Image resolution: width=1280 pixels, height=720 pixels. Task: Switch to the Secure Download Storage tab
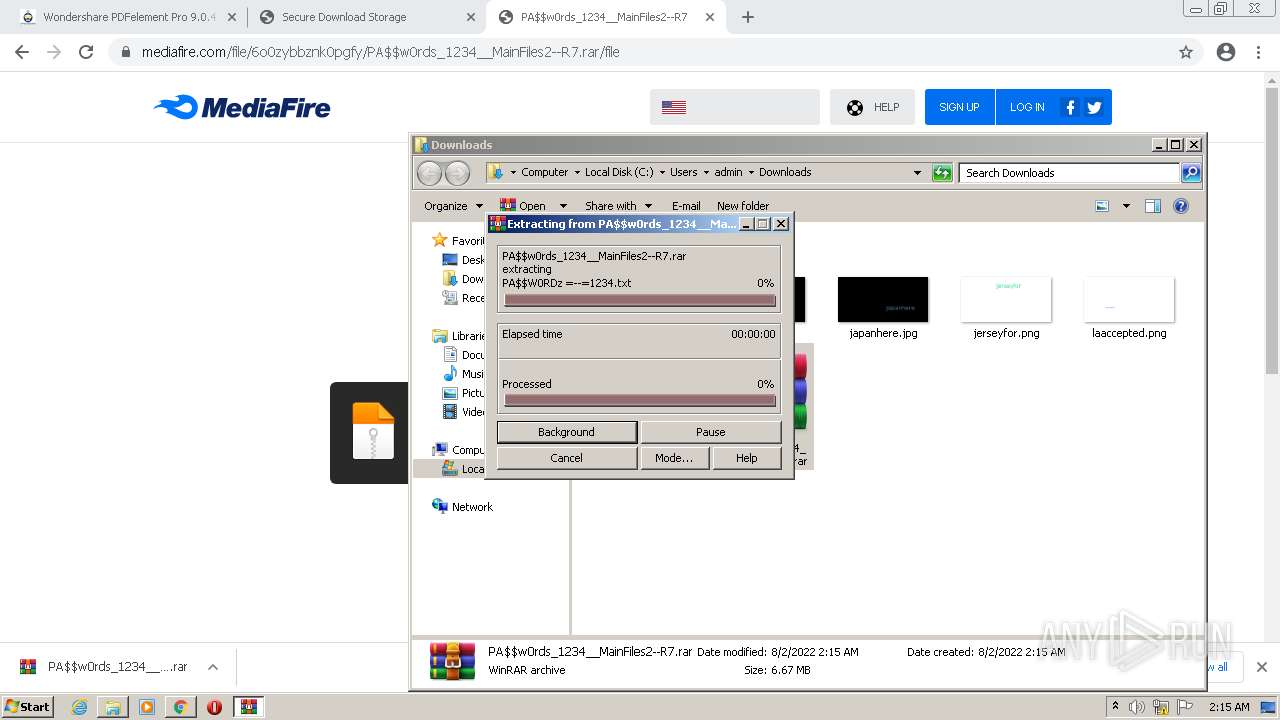pyautogui.click(x=366, y=17)
